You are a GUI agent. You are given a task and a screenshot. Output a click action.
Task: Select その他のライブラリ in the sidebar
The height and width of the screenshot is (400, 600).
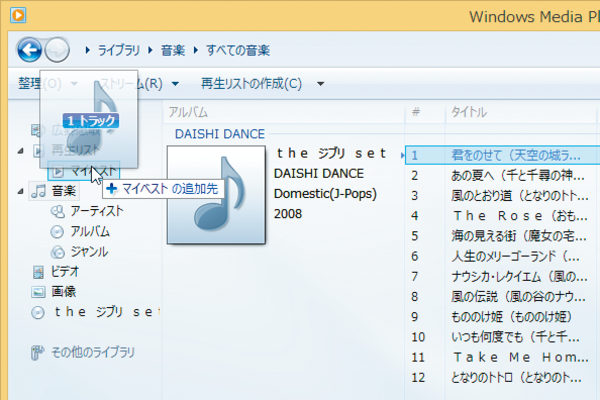pos(93,352)
